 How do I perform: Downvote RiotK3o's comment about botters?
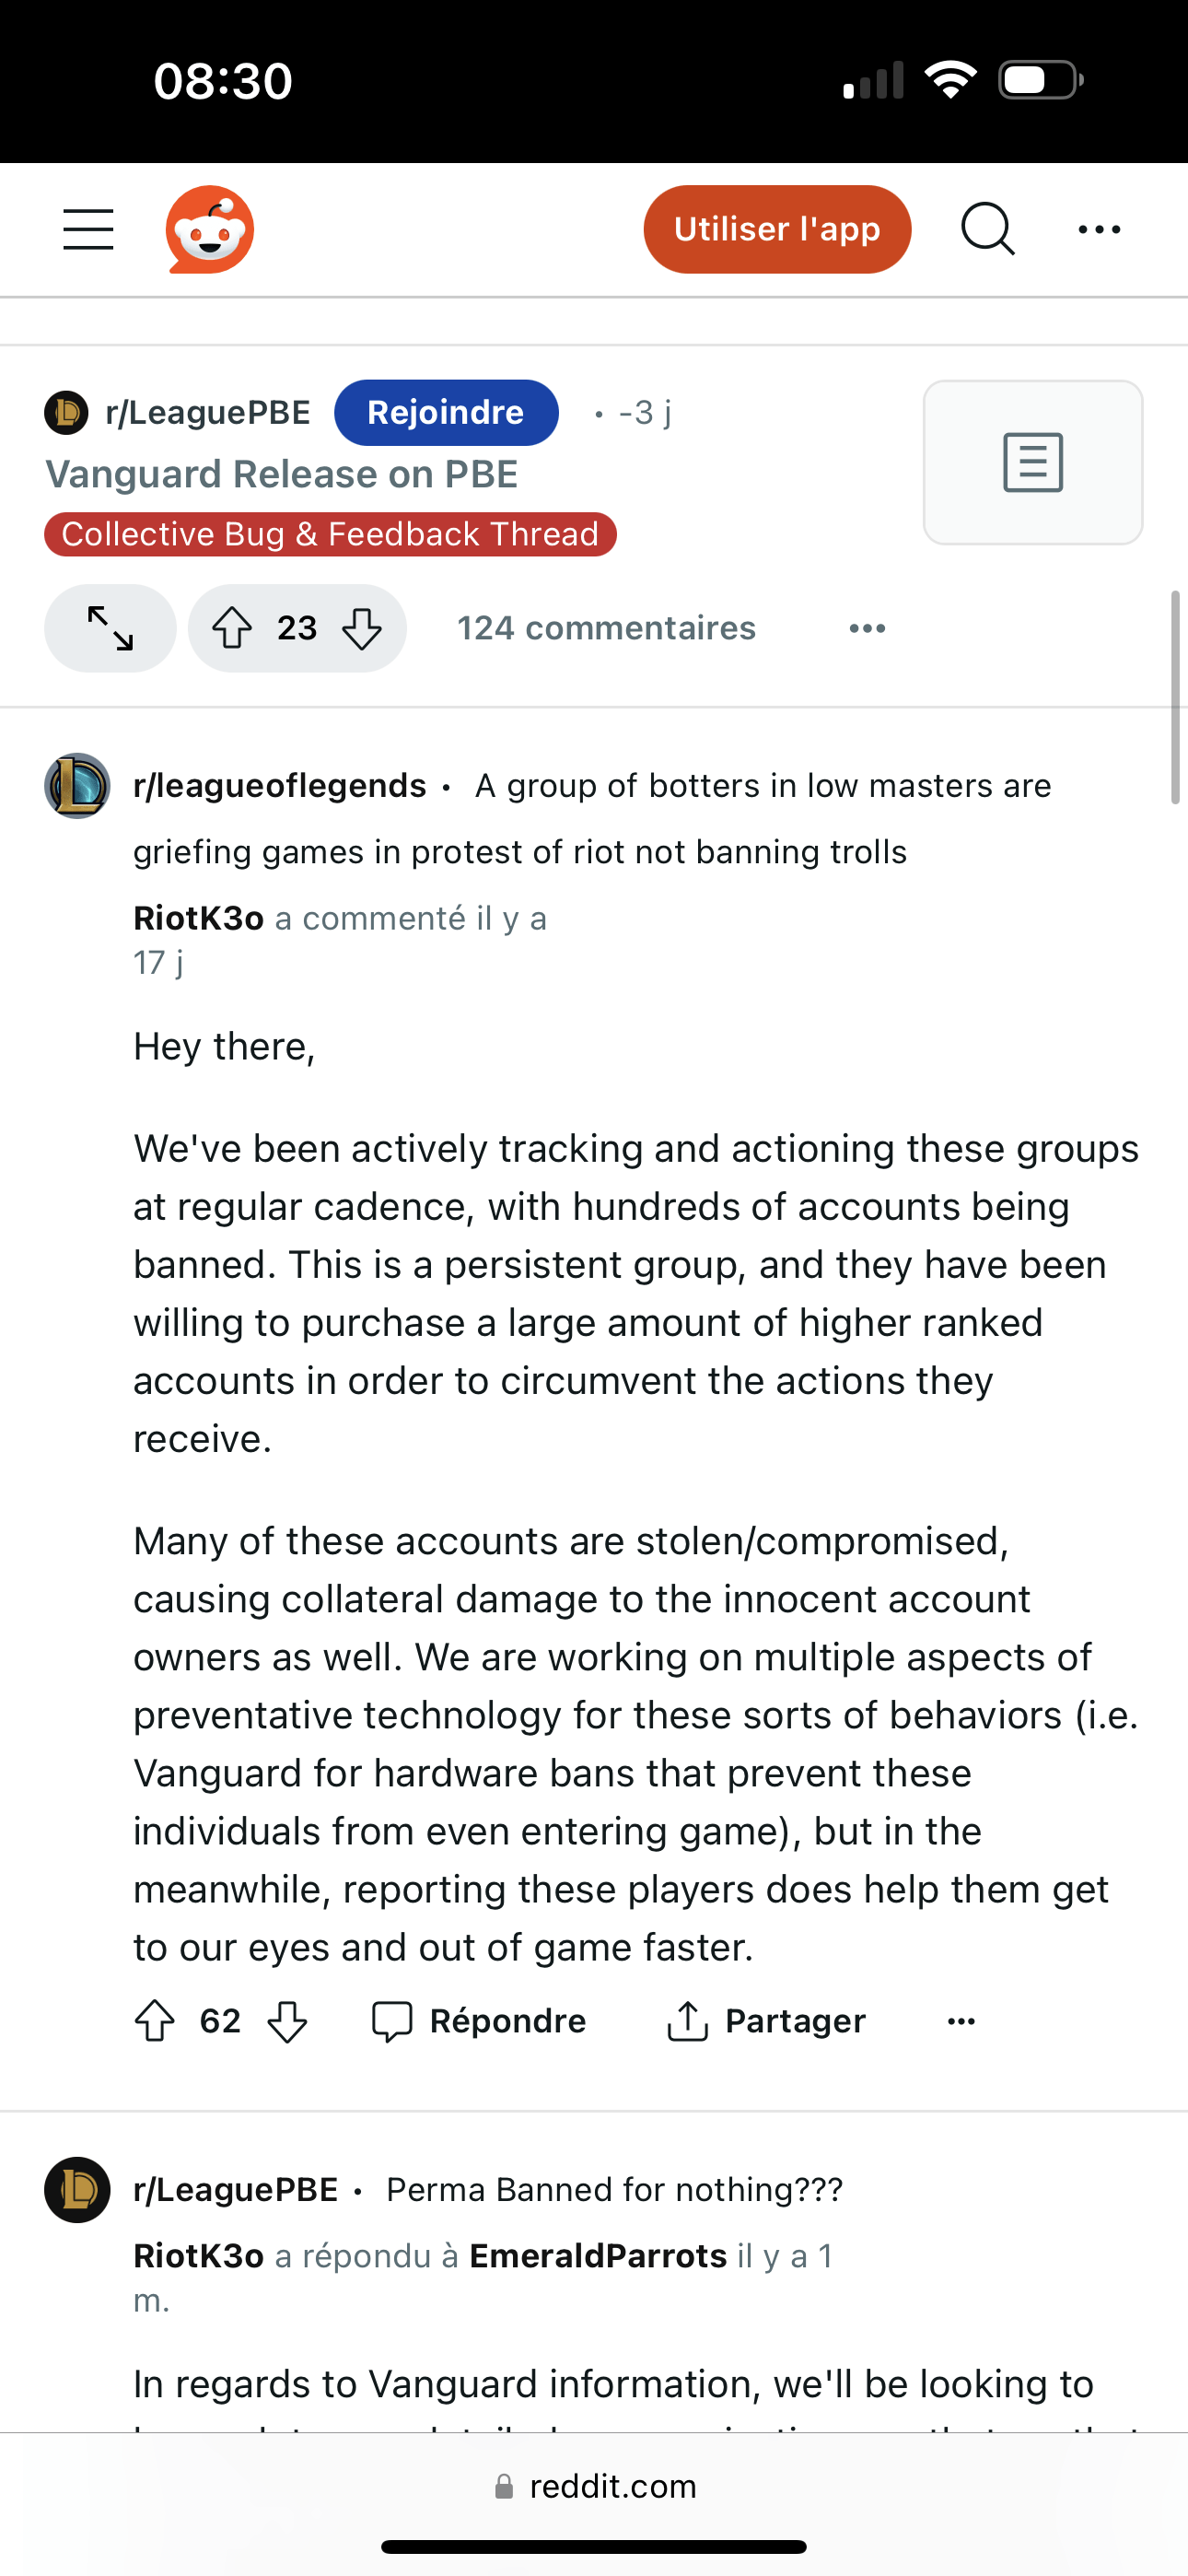[x=288, y=2021]
